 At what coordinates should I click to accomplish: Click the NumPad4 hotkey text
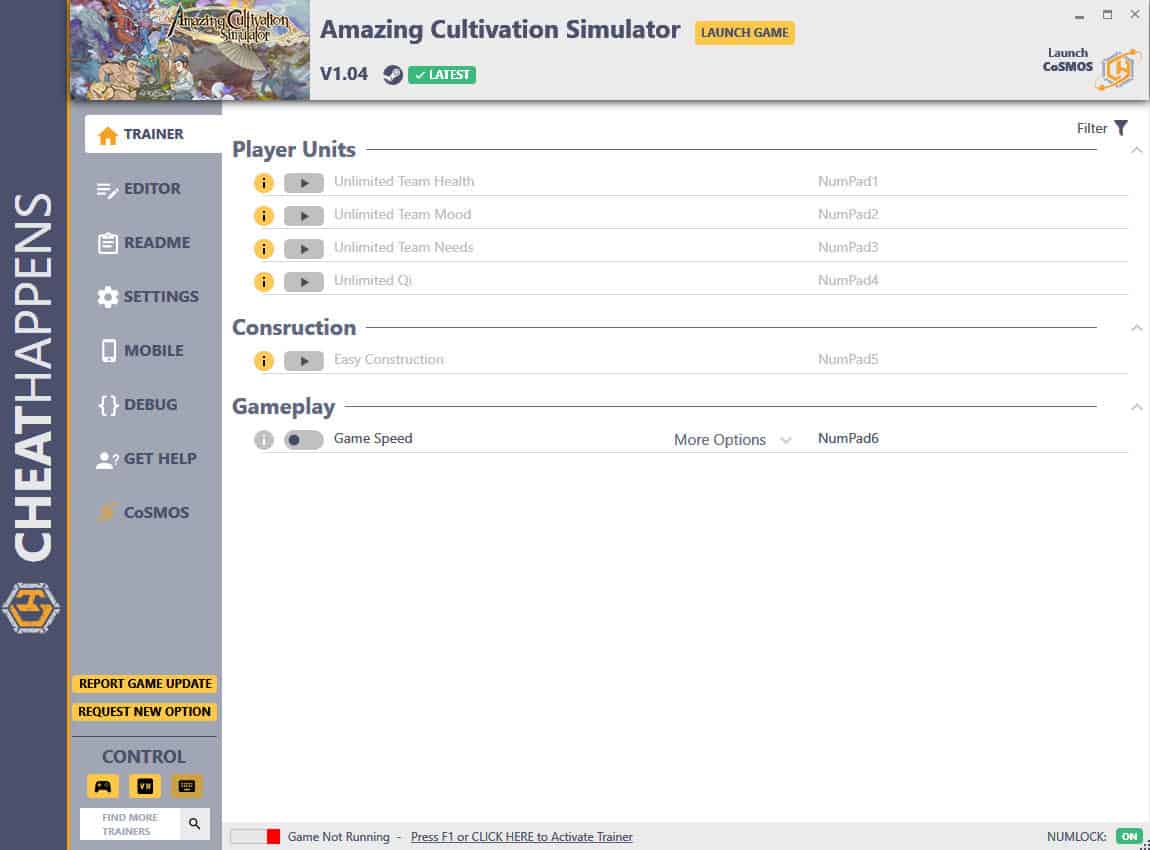pos(848,280)
